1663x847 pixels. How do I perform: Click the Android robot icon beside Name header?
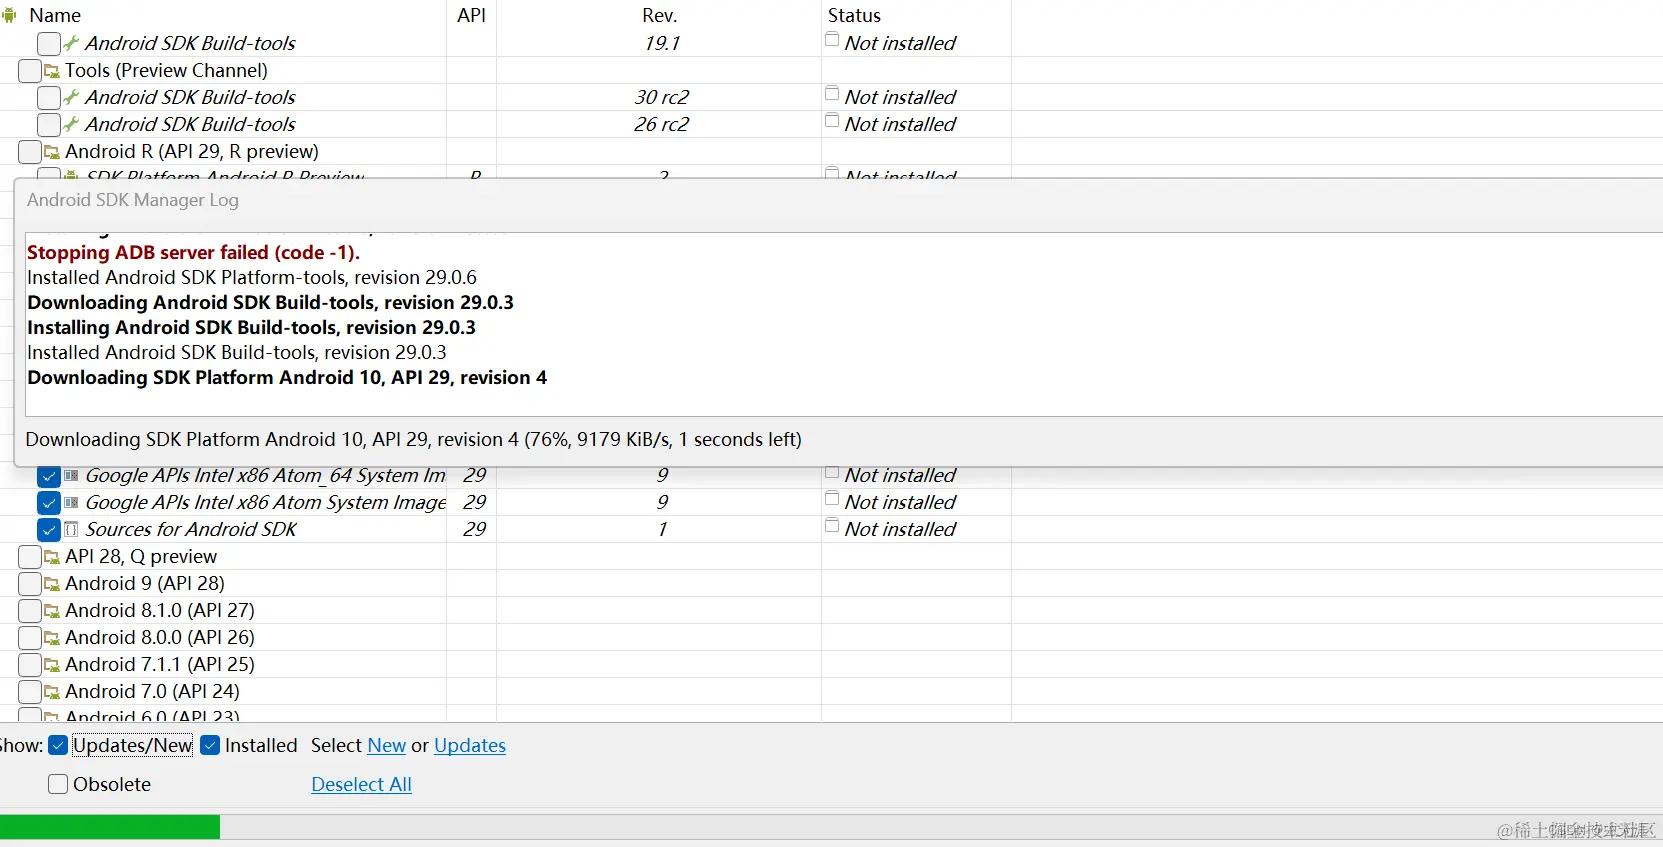pos(9,15)
